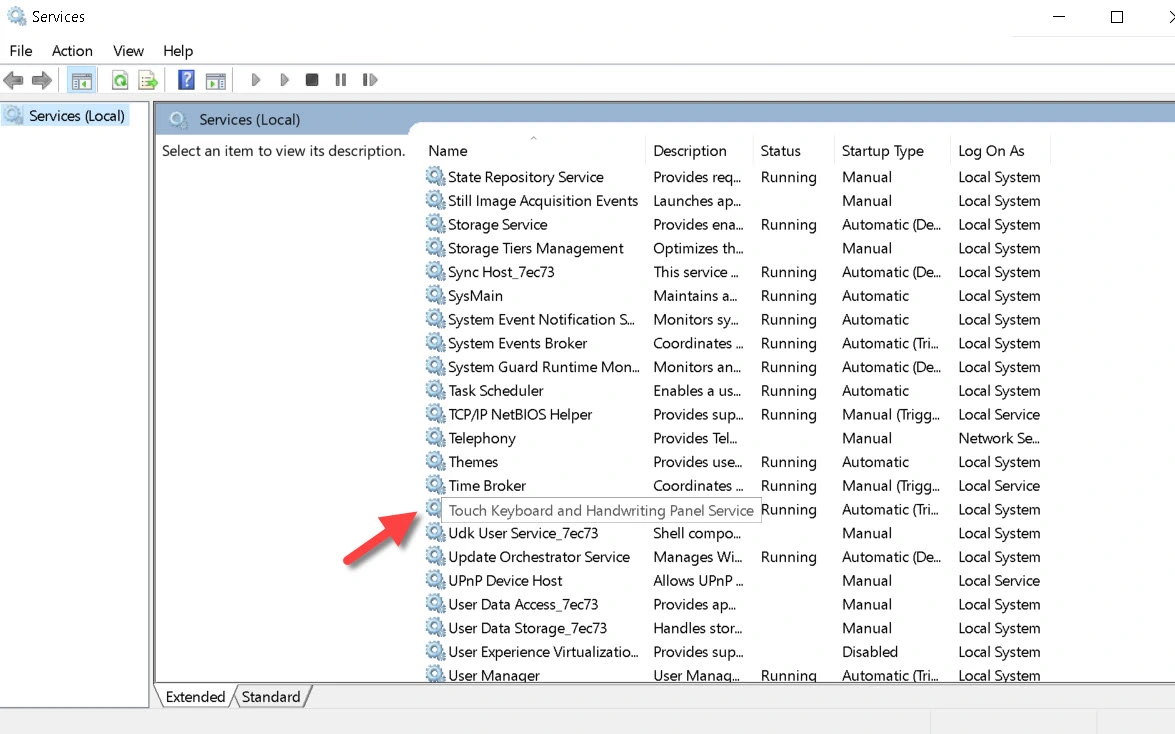This screenshot has height=734, width=1175.
Task: Toggle Show/Hide Console Tree toolbar icon
Action: (x=82, y=80)
